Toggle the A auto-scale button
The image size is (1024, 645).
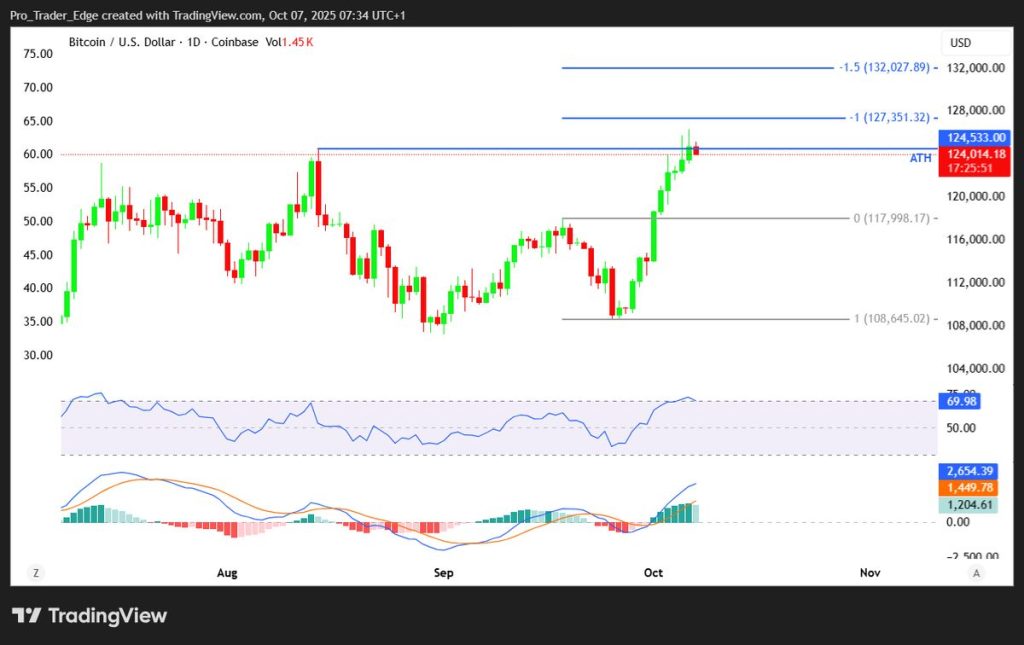tap(976, 573)
